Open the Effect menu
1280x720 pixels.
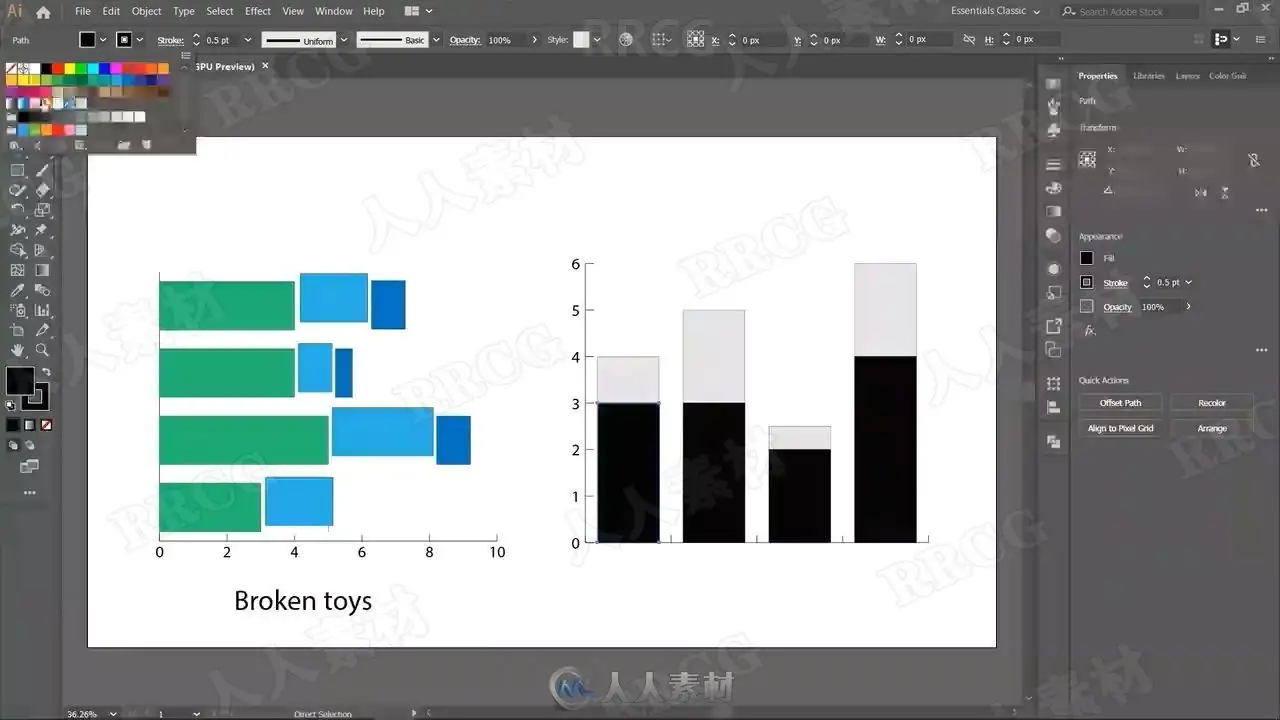click(258, 11)
